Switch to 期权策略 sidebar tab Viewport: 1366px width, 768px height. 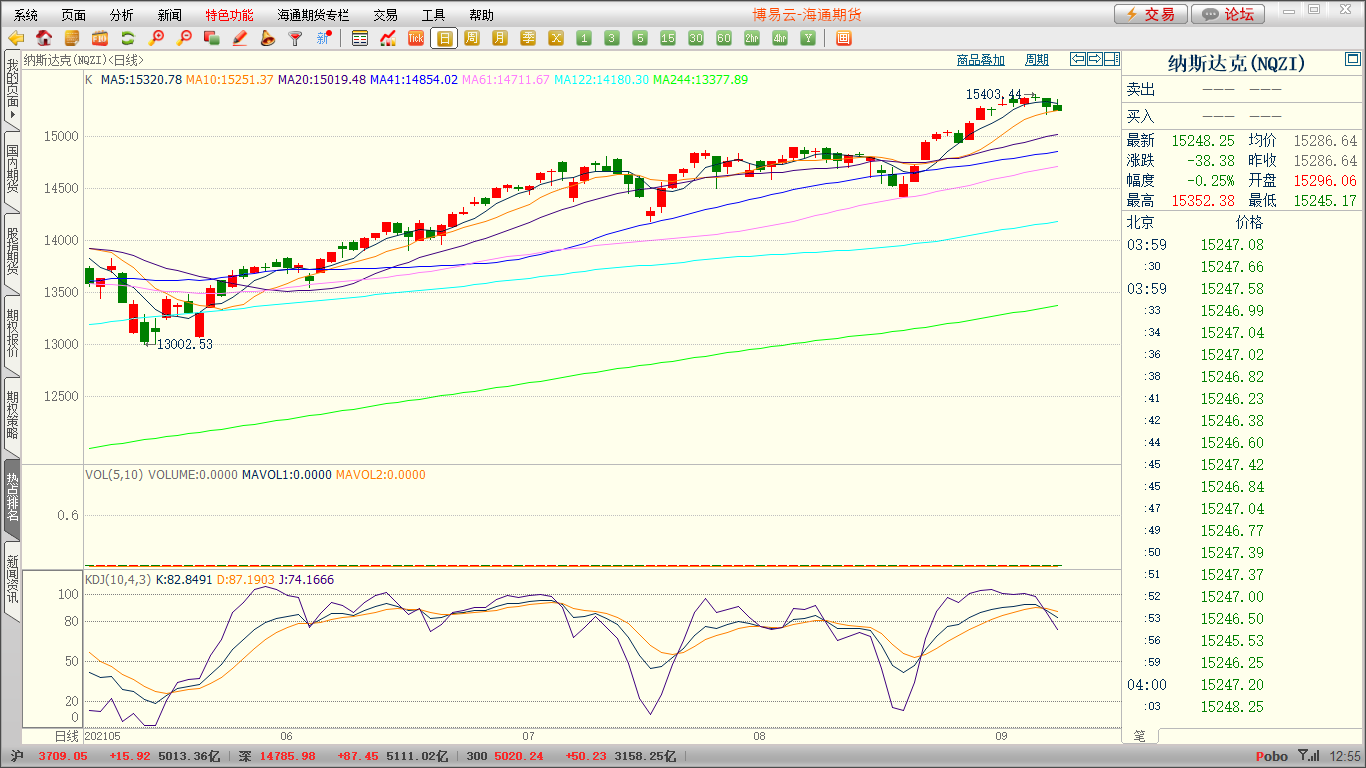pyautogui.click(x=12, y=415)
